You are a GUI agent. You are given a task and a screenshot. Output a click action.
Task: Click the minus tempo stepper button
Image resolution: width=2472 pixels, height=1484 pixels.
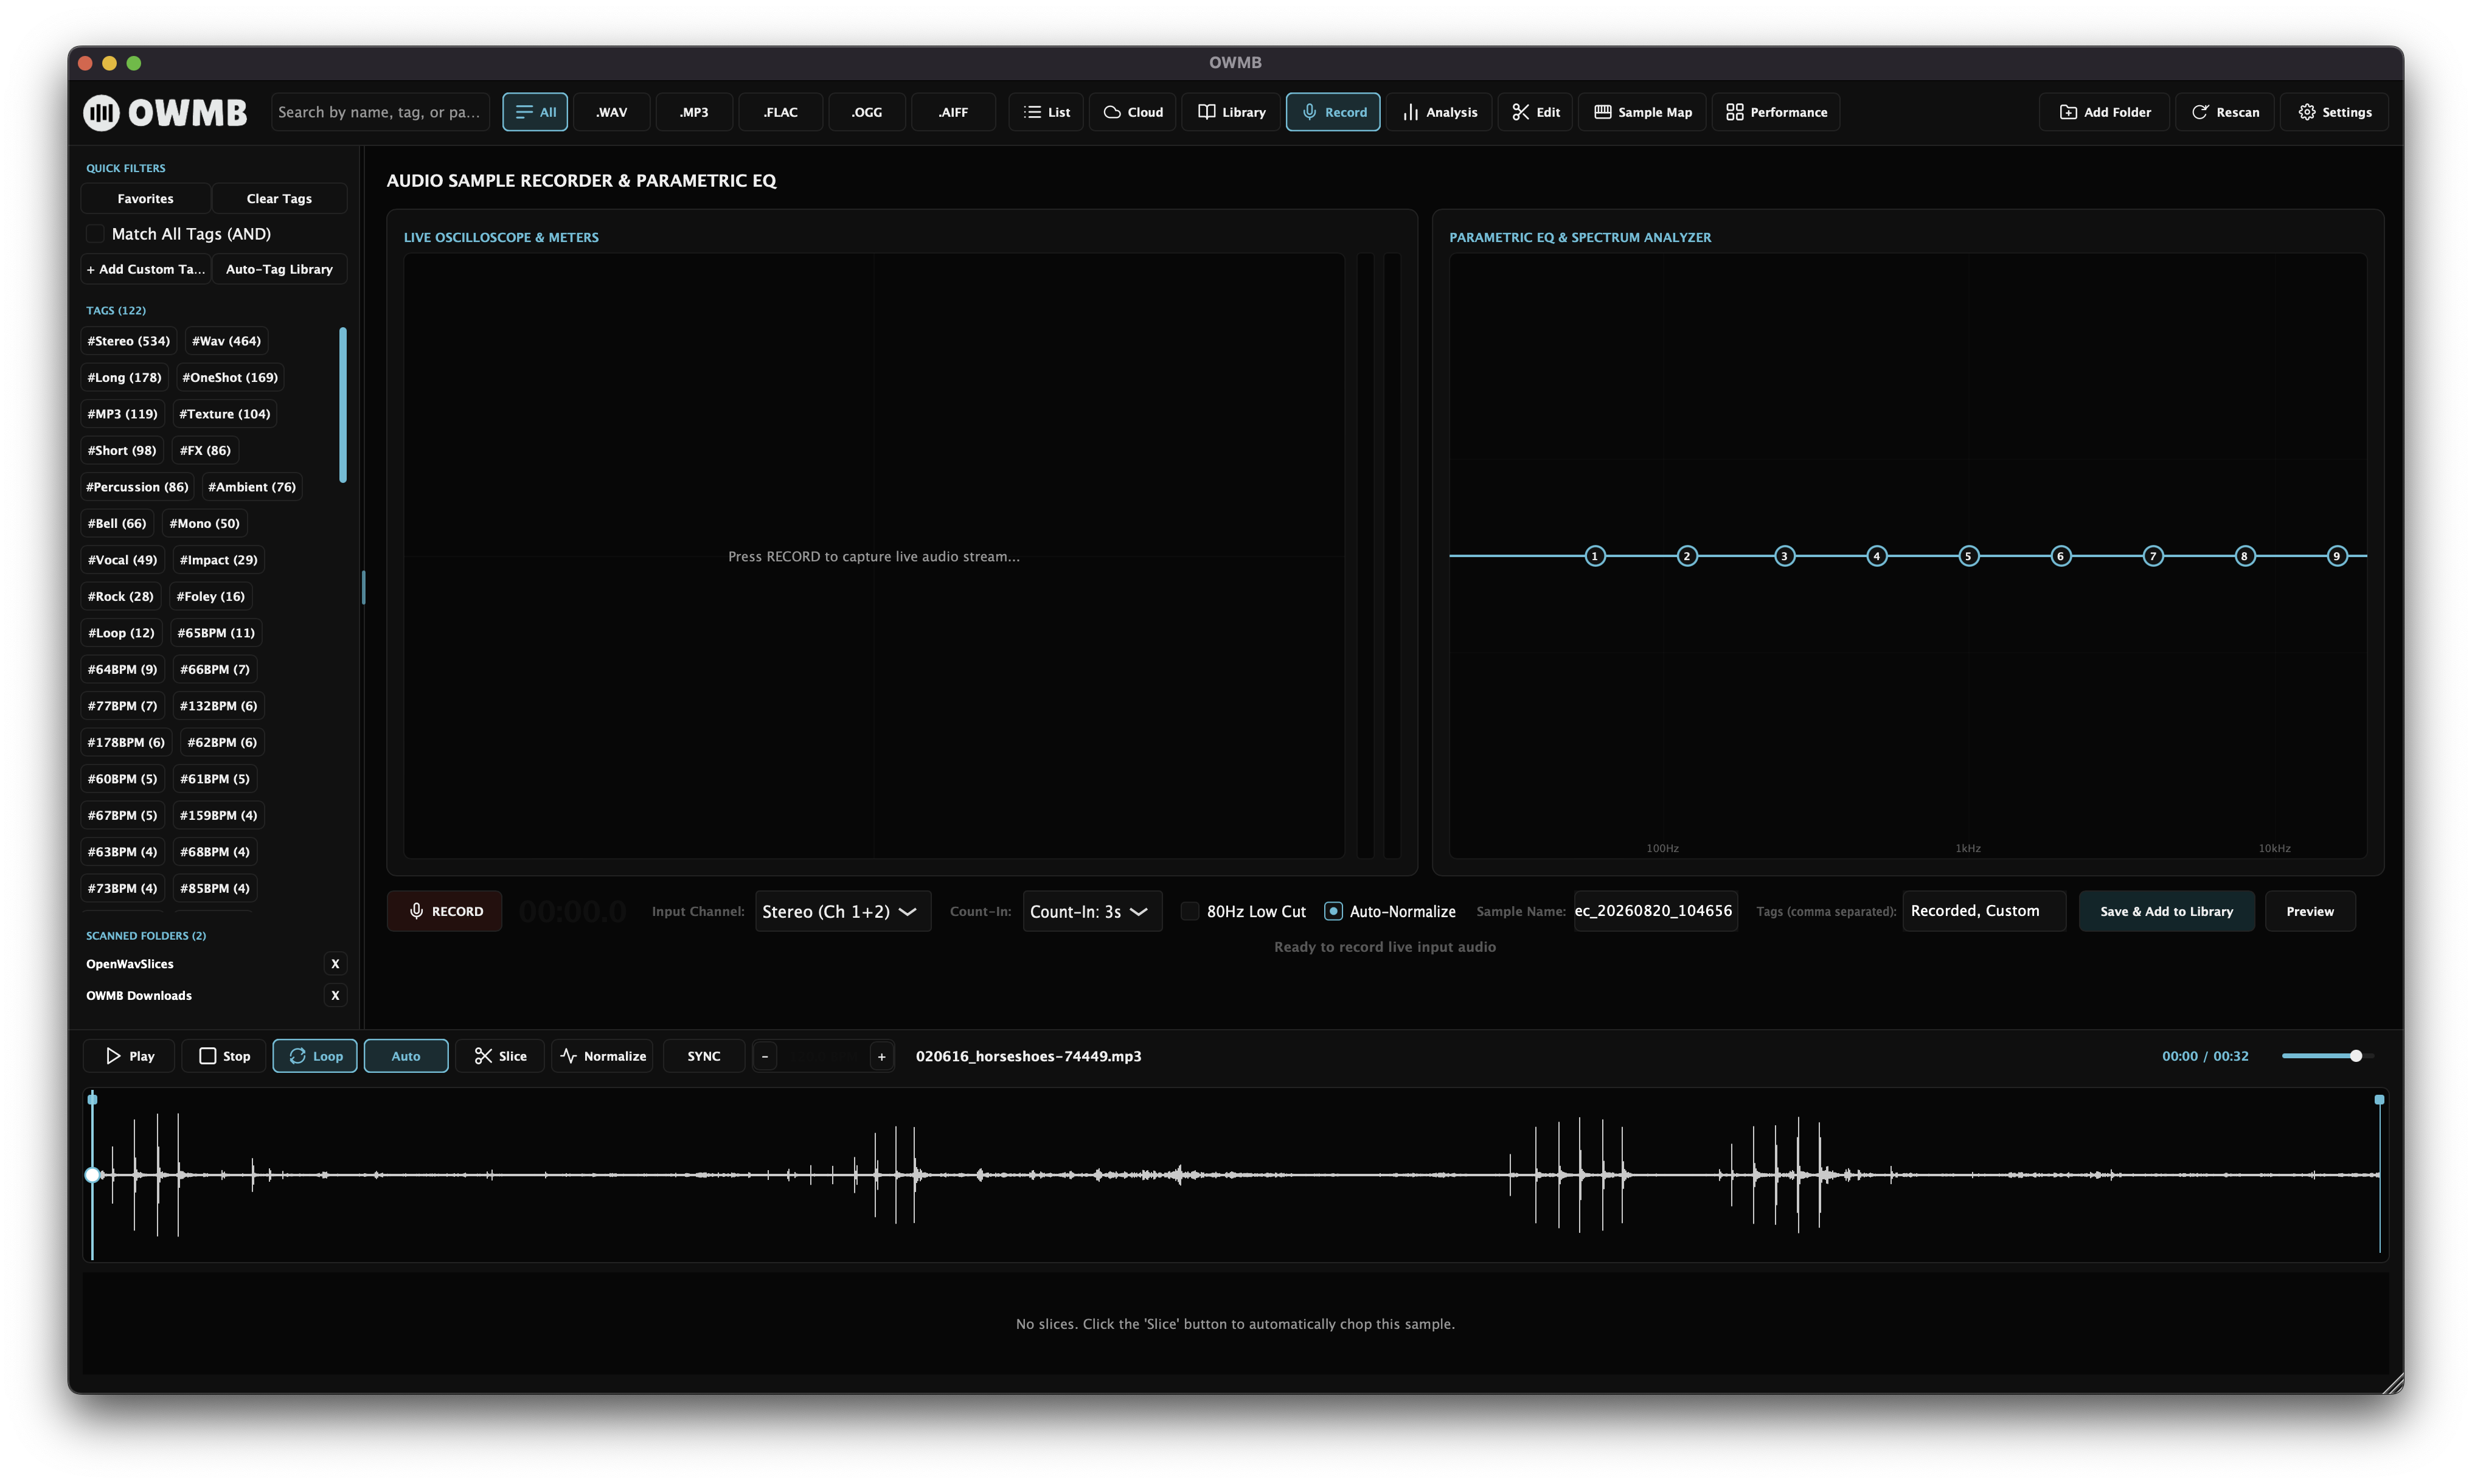pyautogui.click(x=765, y=1056)
